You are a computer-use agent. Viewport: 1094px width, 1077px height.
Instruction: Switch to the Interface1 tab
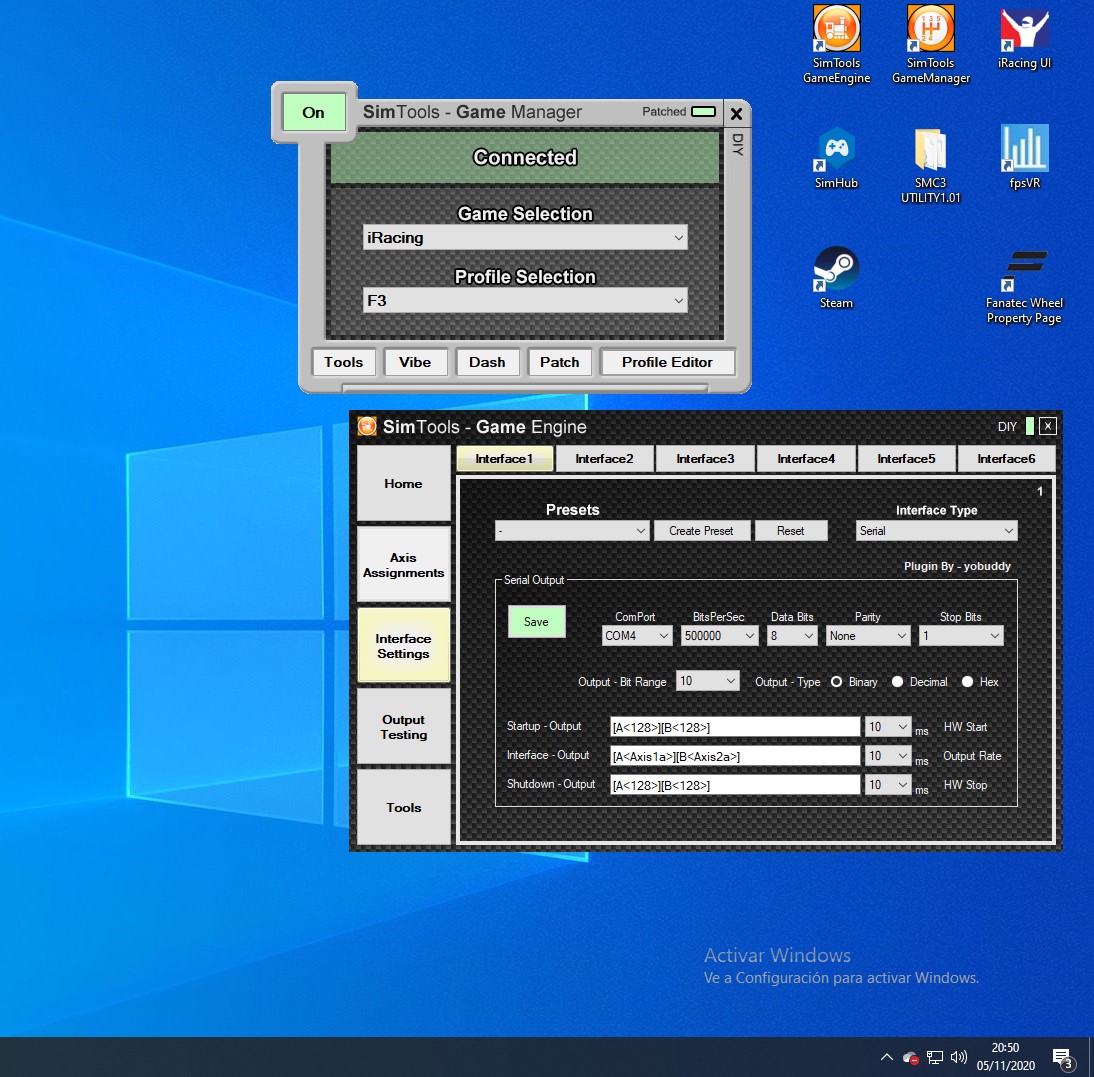coord(504,459)
